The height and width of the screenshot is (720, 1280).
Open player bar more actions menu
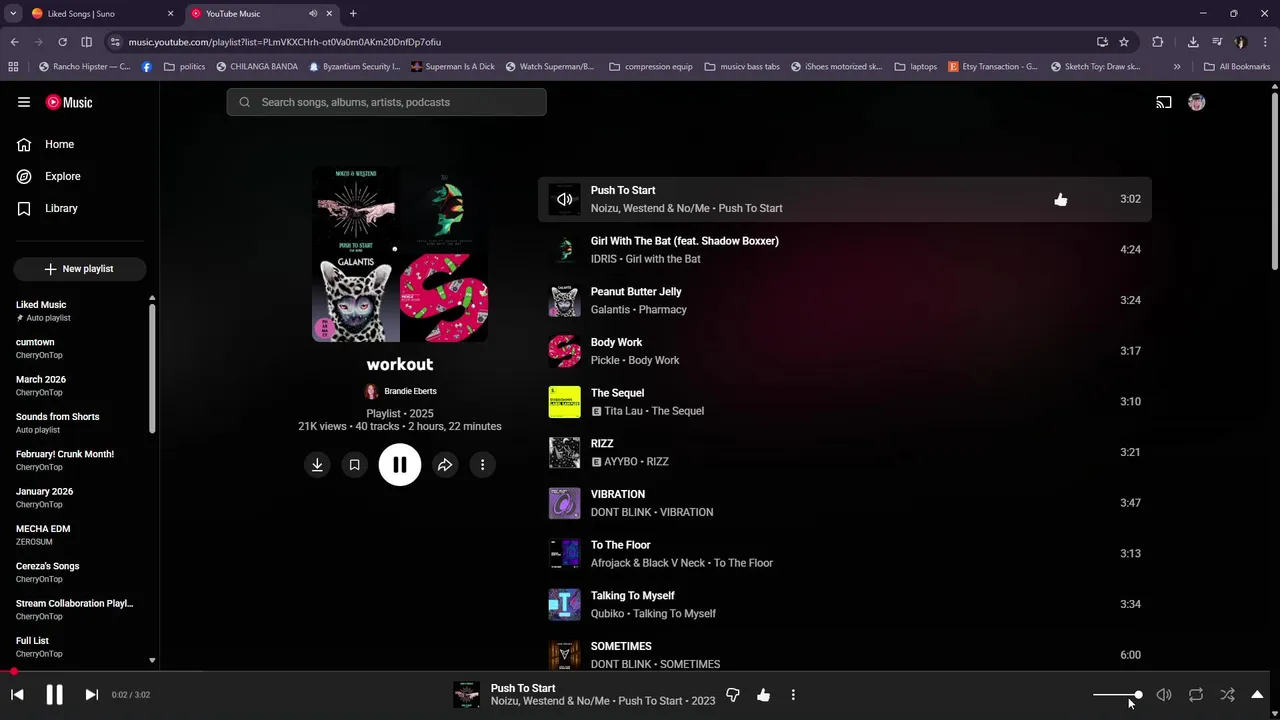(x=793, y=695)
